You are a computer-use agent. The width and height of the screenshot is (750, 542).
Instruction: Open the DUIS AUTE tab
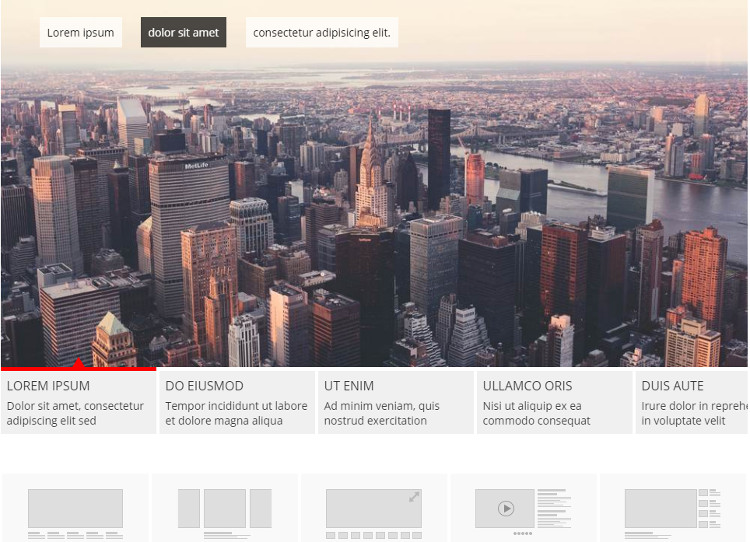tap(692, 402)
